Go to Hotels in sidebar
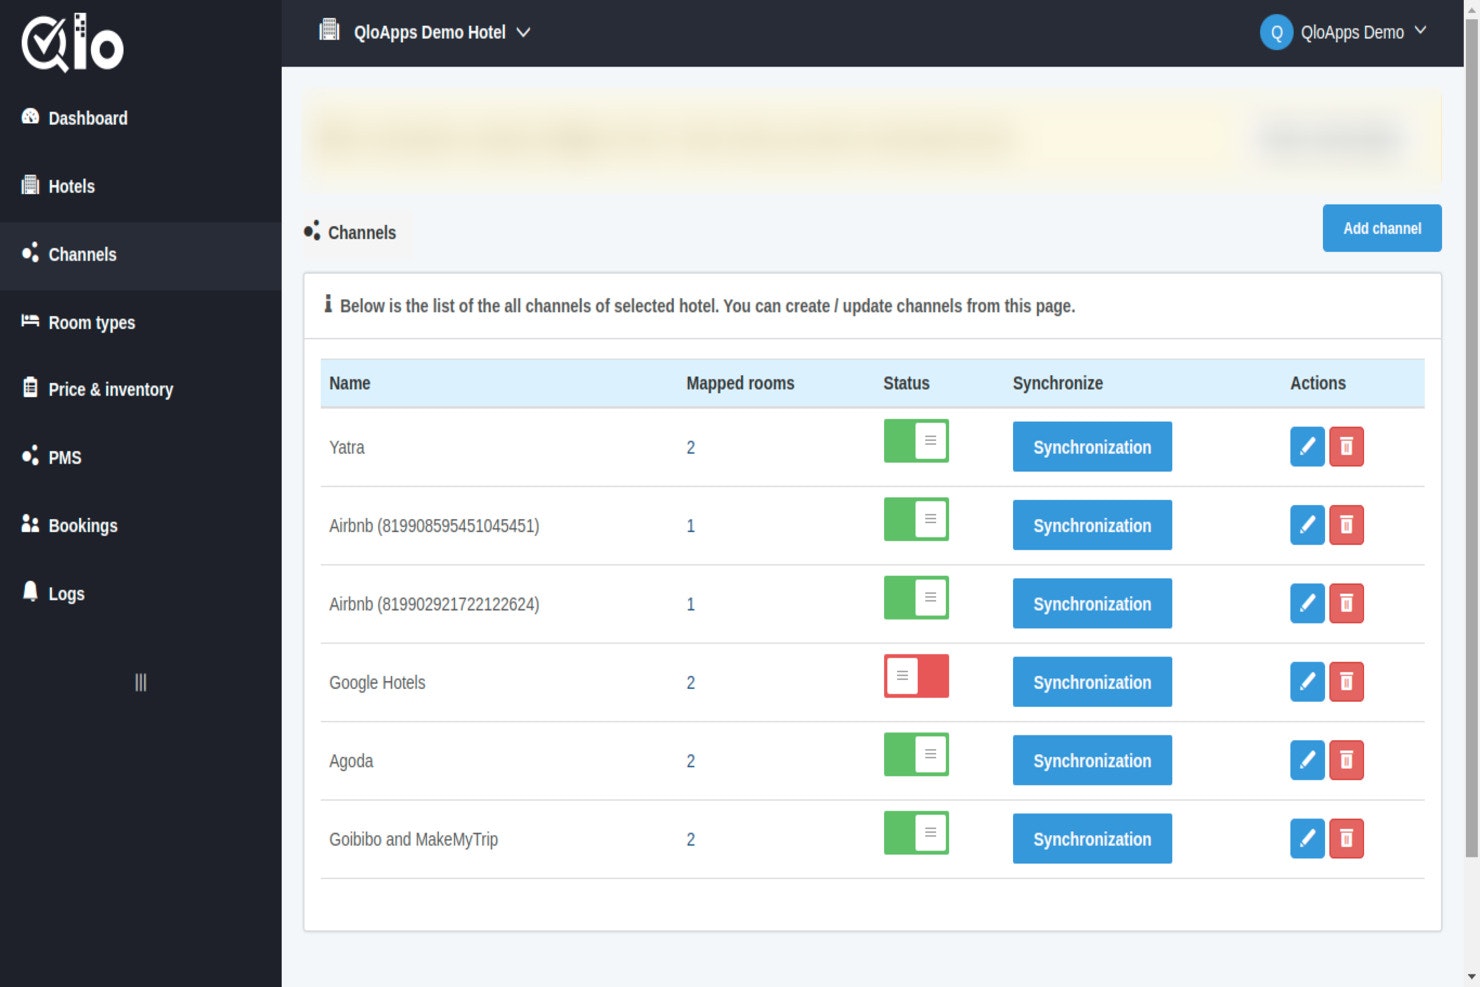The image size is (1480, 987). [140, 186]
